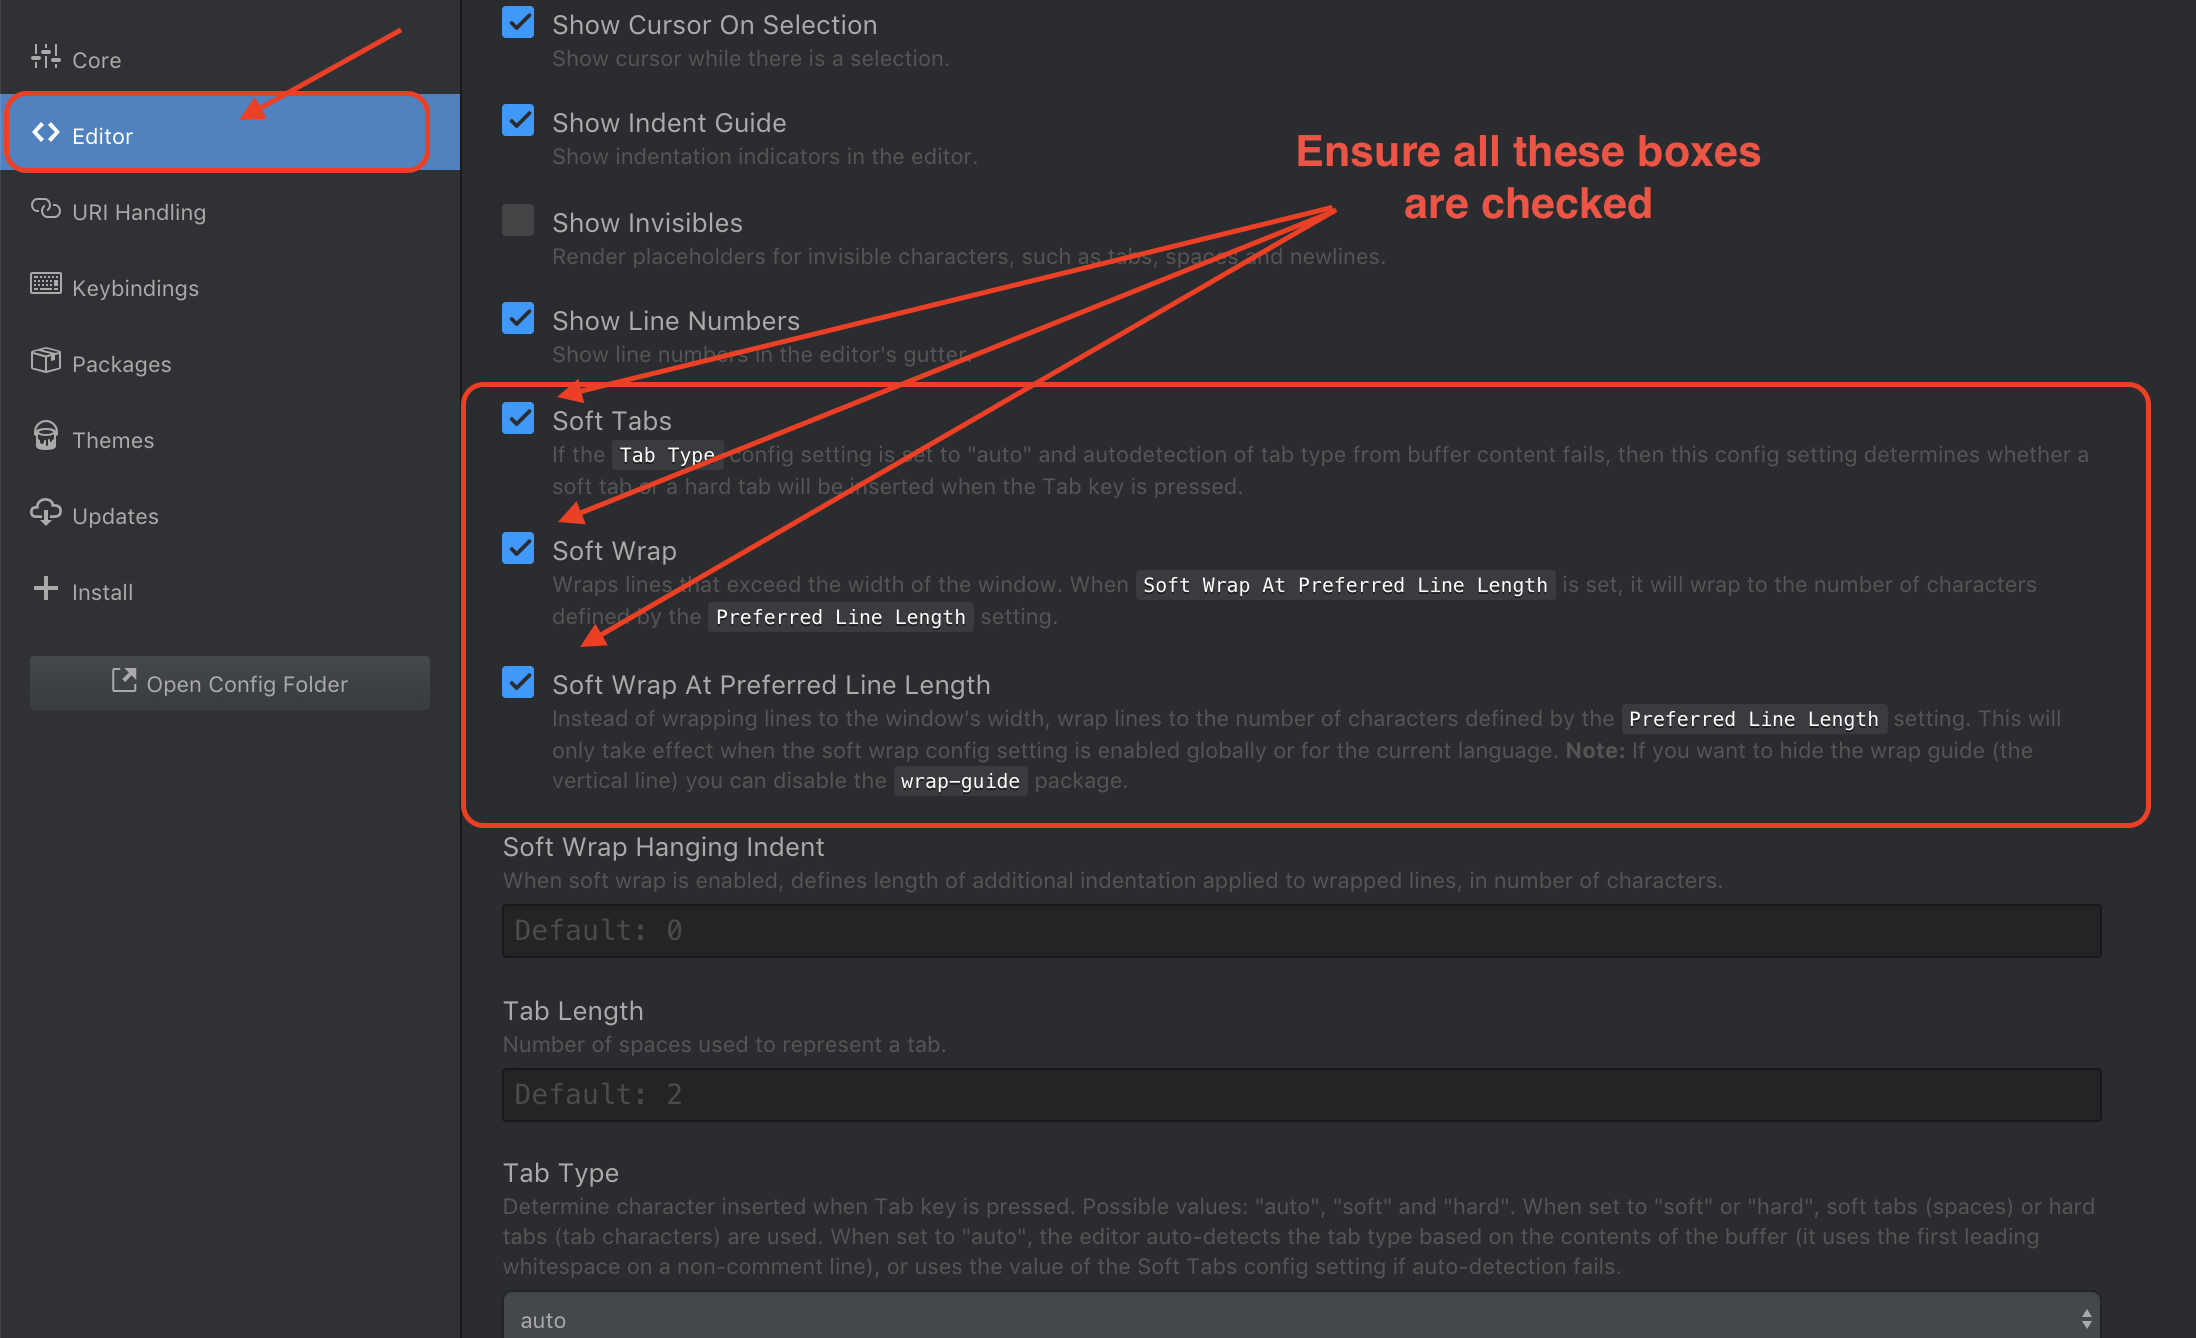Viewport: 2196px width, 1338px height.
Task: Disable Show Line Numbers checkbox
Action: pos(518,318)
